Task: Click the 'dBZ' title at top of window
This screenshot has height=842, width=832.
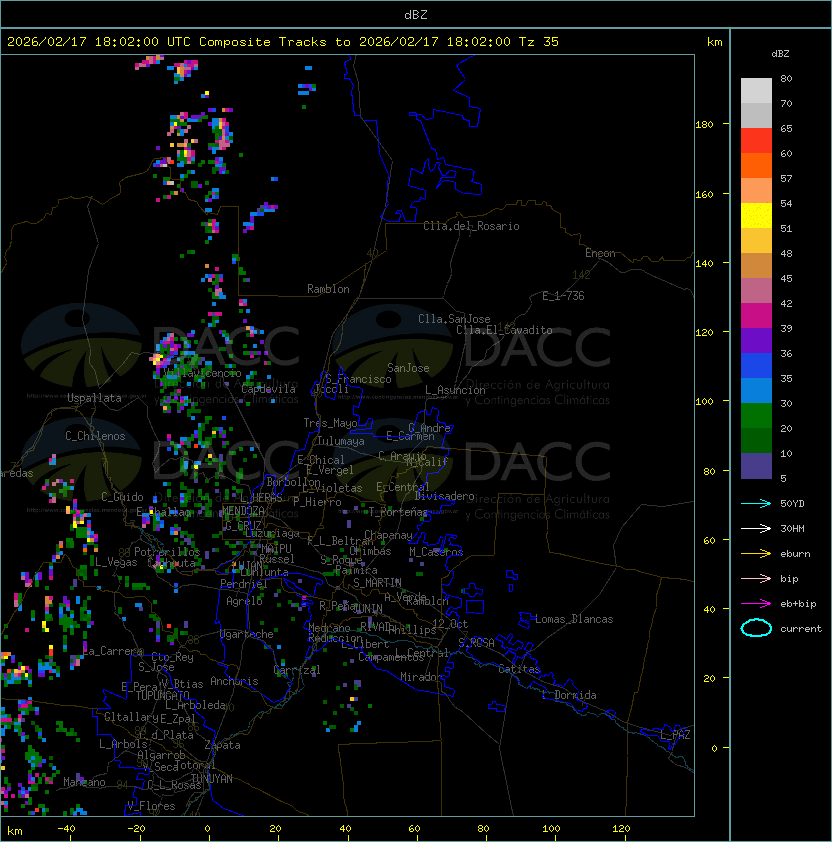Action: point(416,14)
